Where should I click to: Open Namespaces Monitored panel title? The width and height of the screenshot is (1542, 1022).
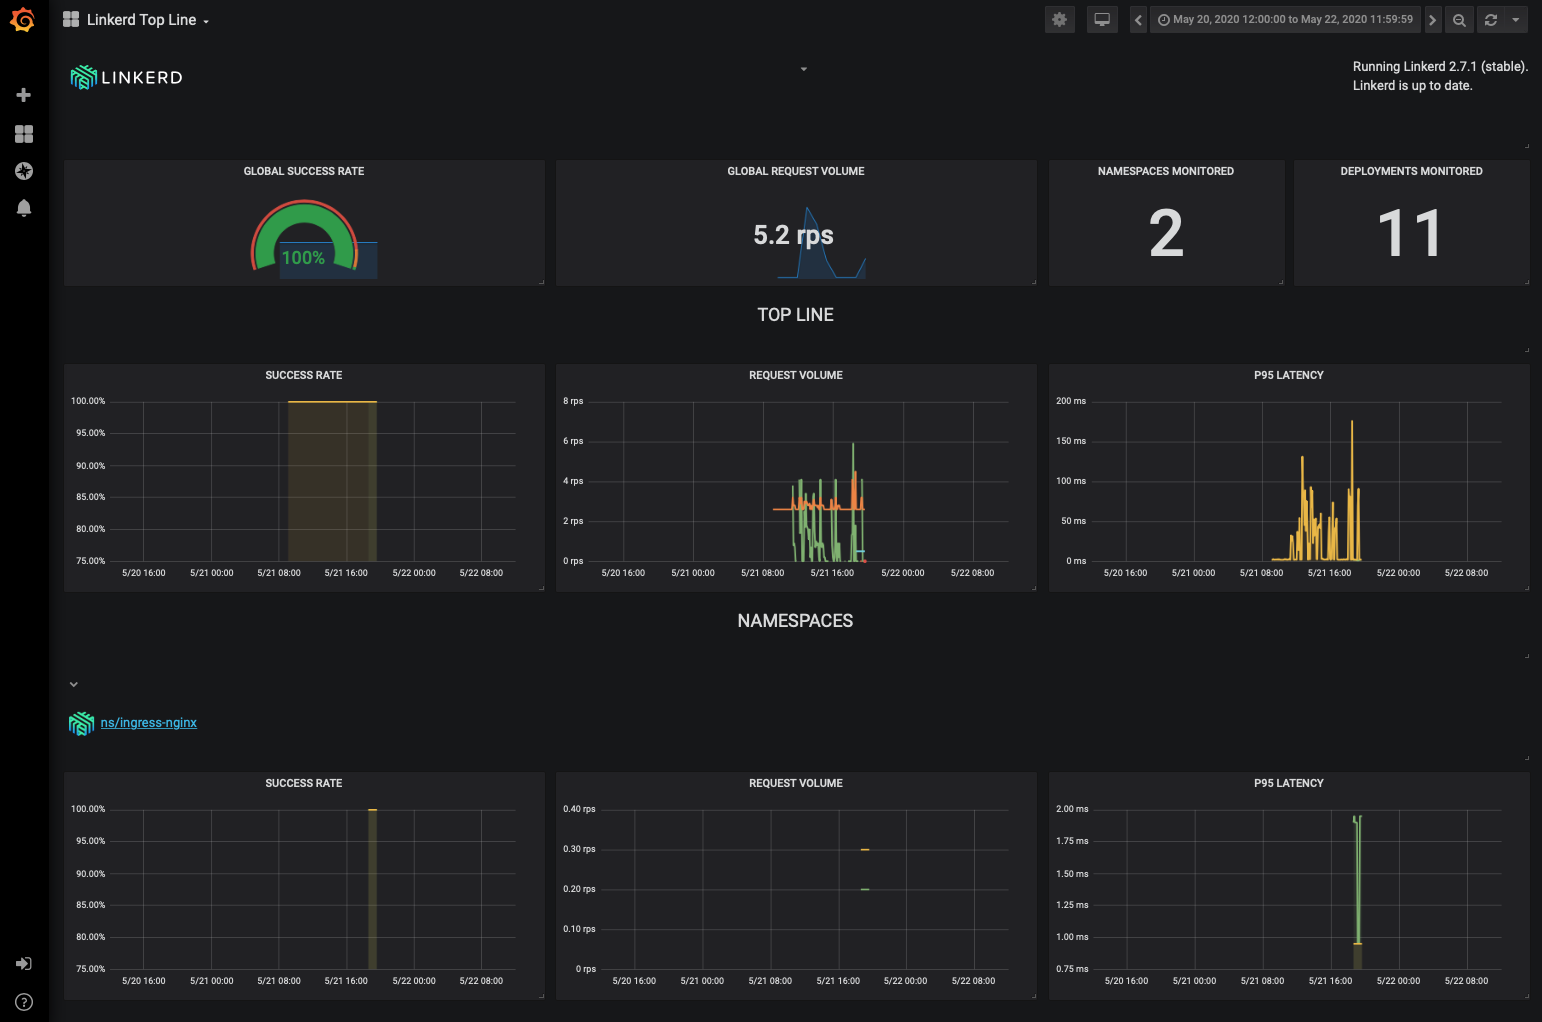click(1166, 171)
